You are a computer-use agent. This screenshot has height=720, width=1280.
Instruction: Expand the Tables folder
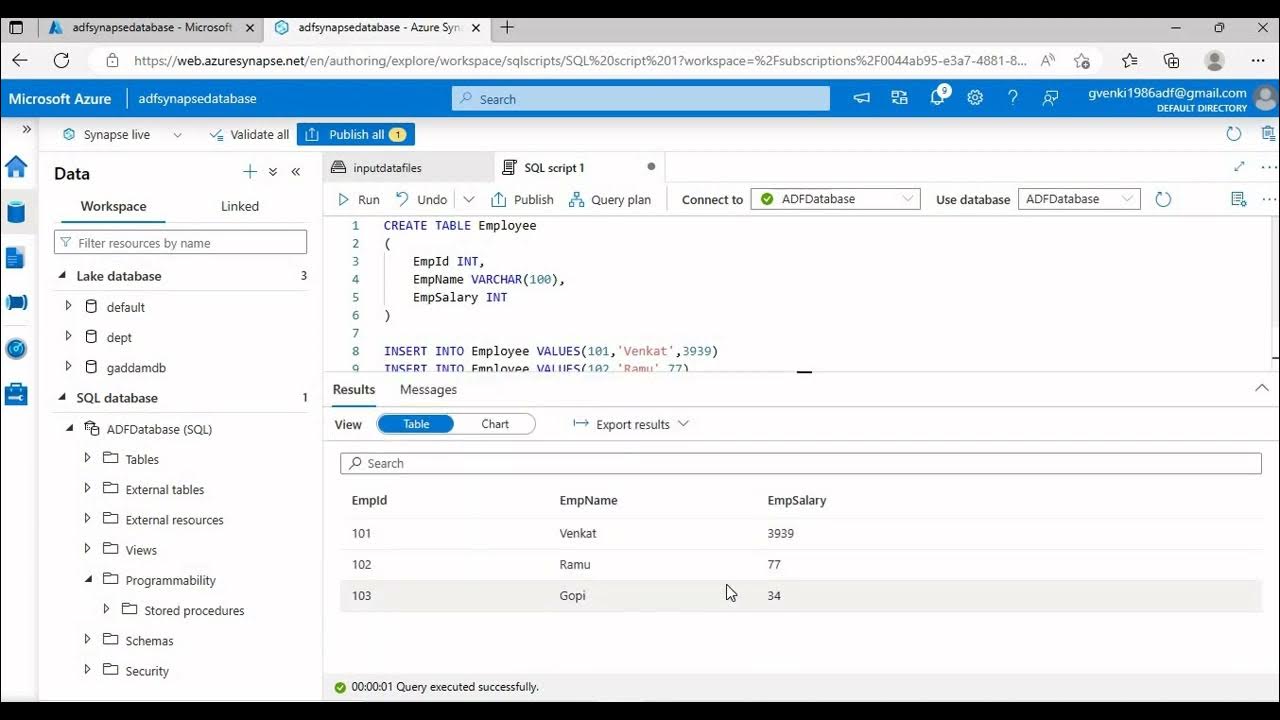pos(87,459)
